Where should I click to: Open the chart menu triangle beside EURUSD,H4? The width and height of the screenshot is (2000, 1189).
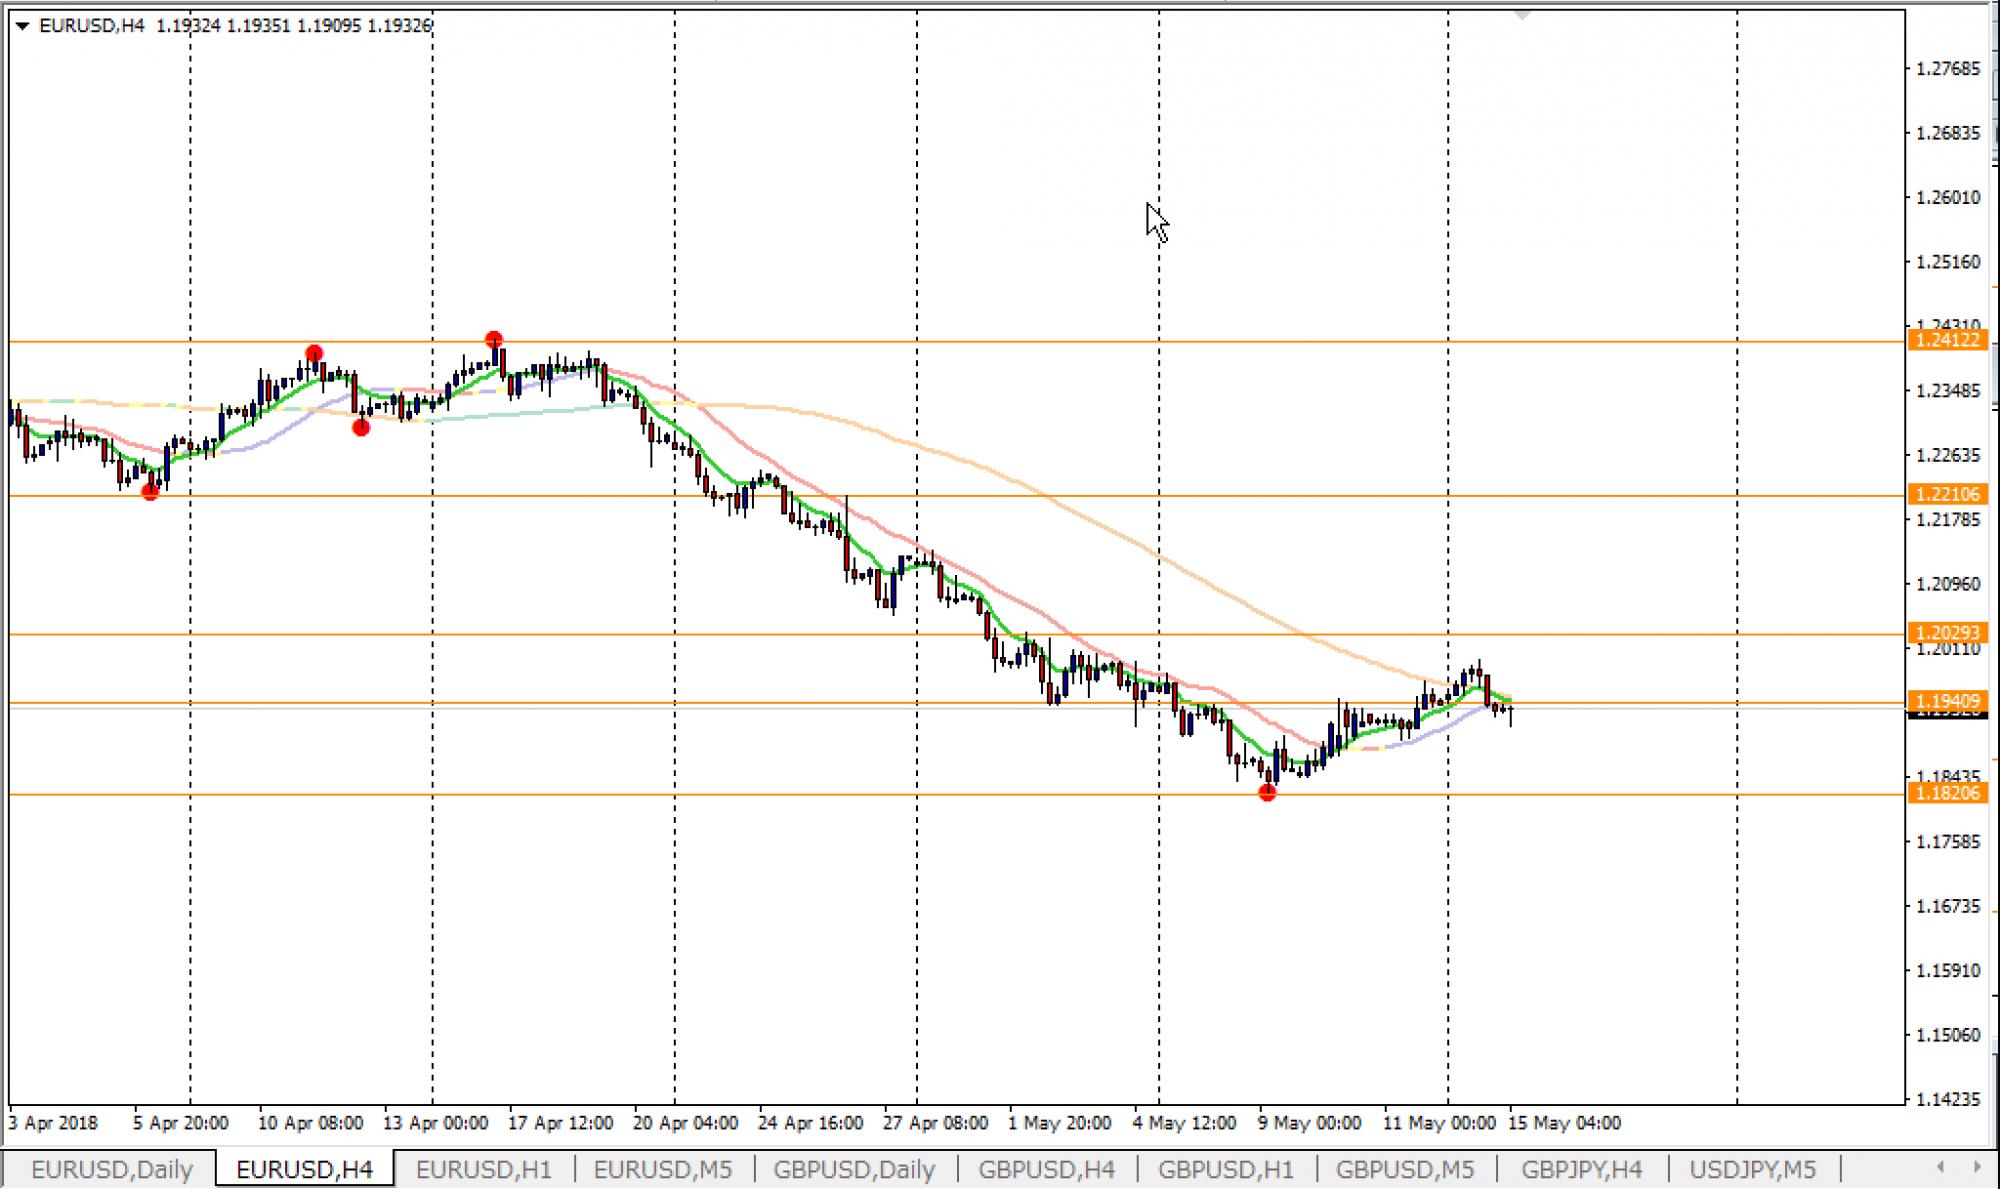(x=22, y=26)
